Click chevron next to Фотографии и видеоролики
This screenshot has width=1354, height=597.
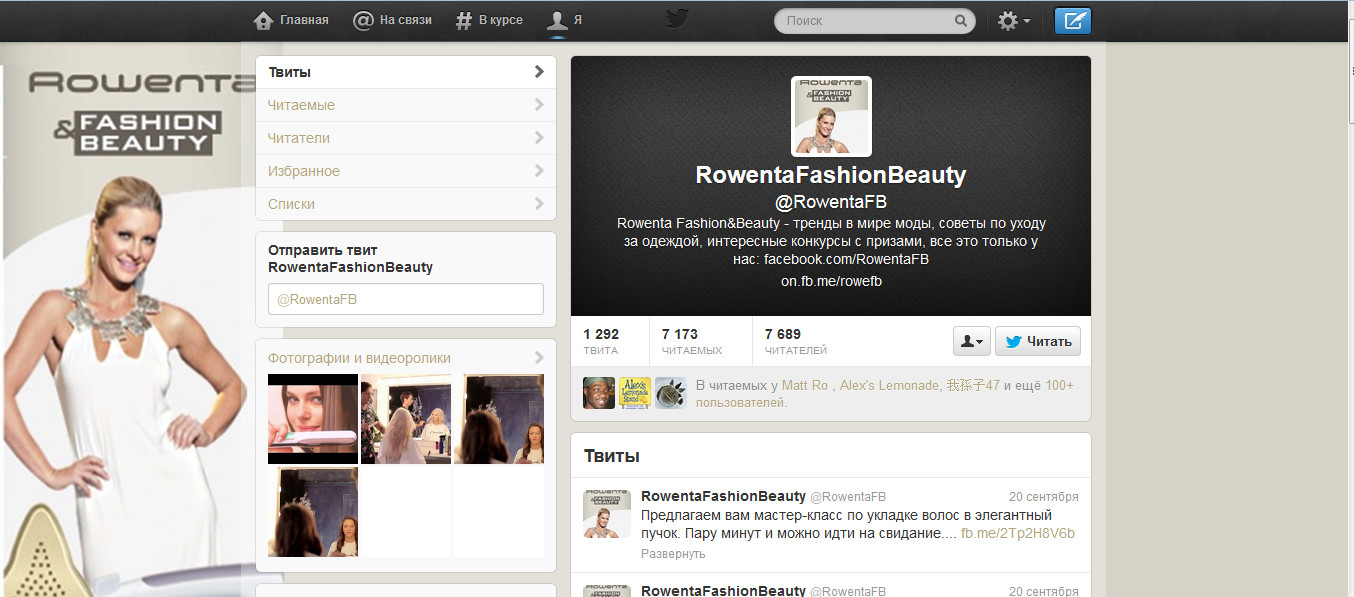click(539, 358)
